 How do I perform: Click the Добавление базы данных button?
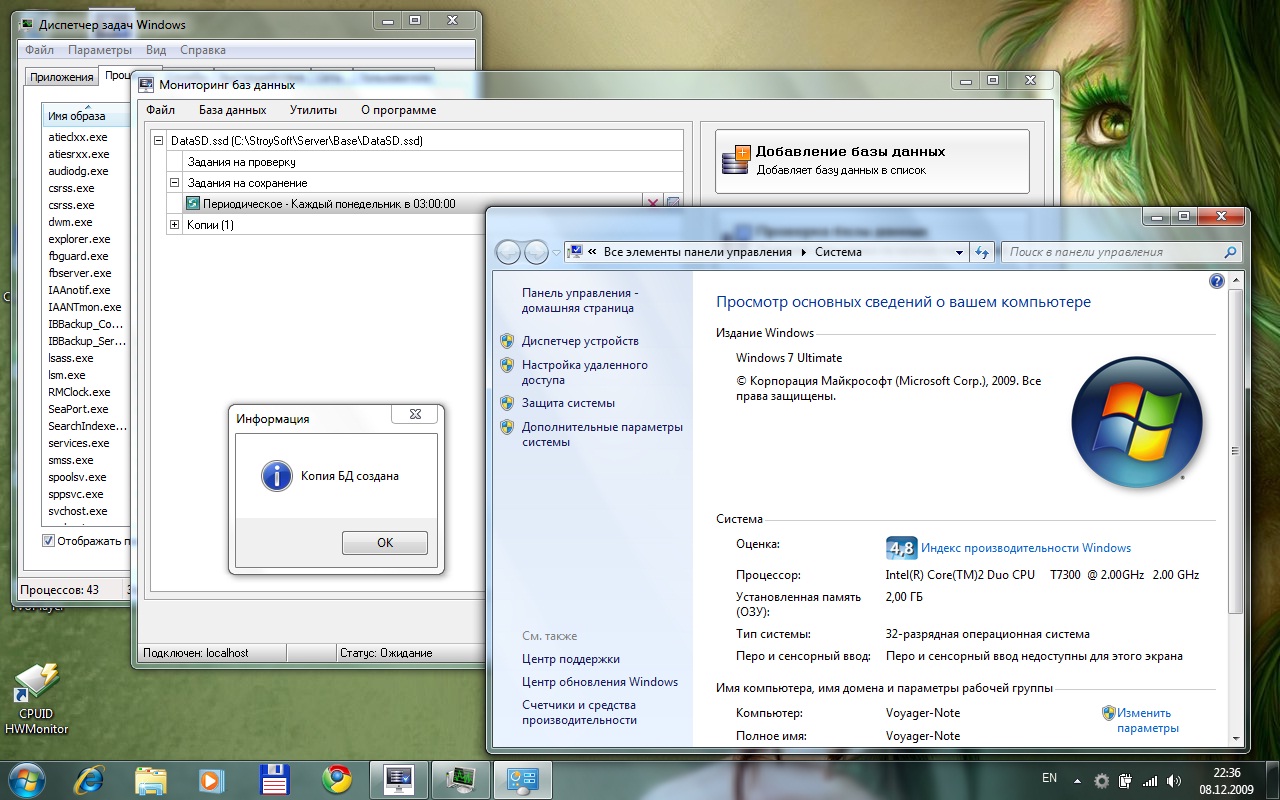[873, 161]
